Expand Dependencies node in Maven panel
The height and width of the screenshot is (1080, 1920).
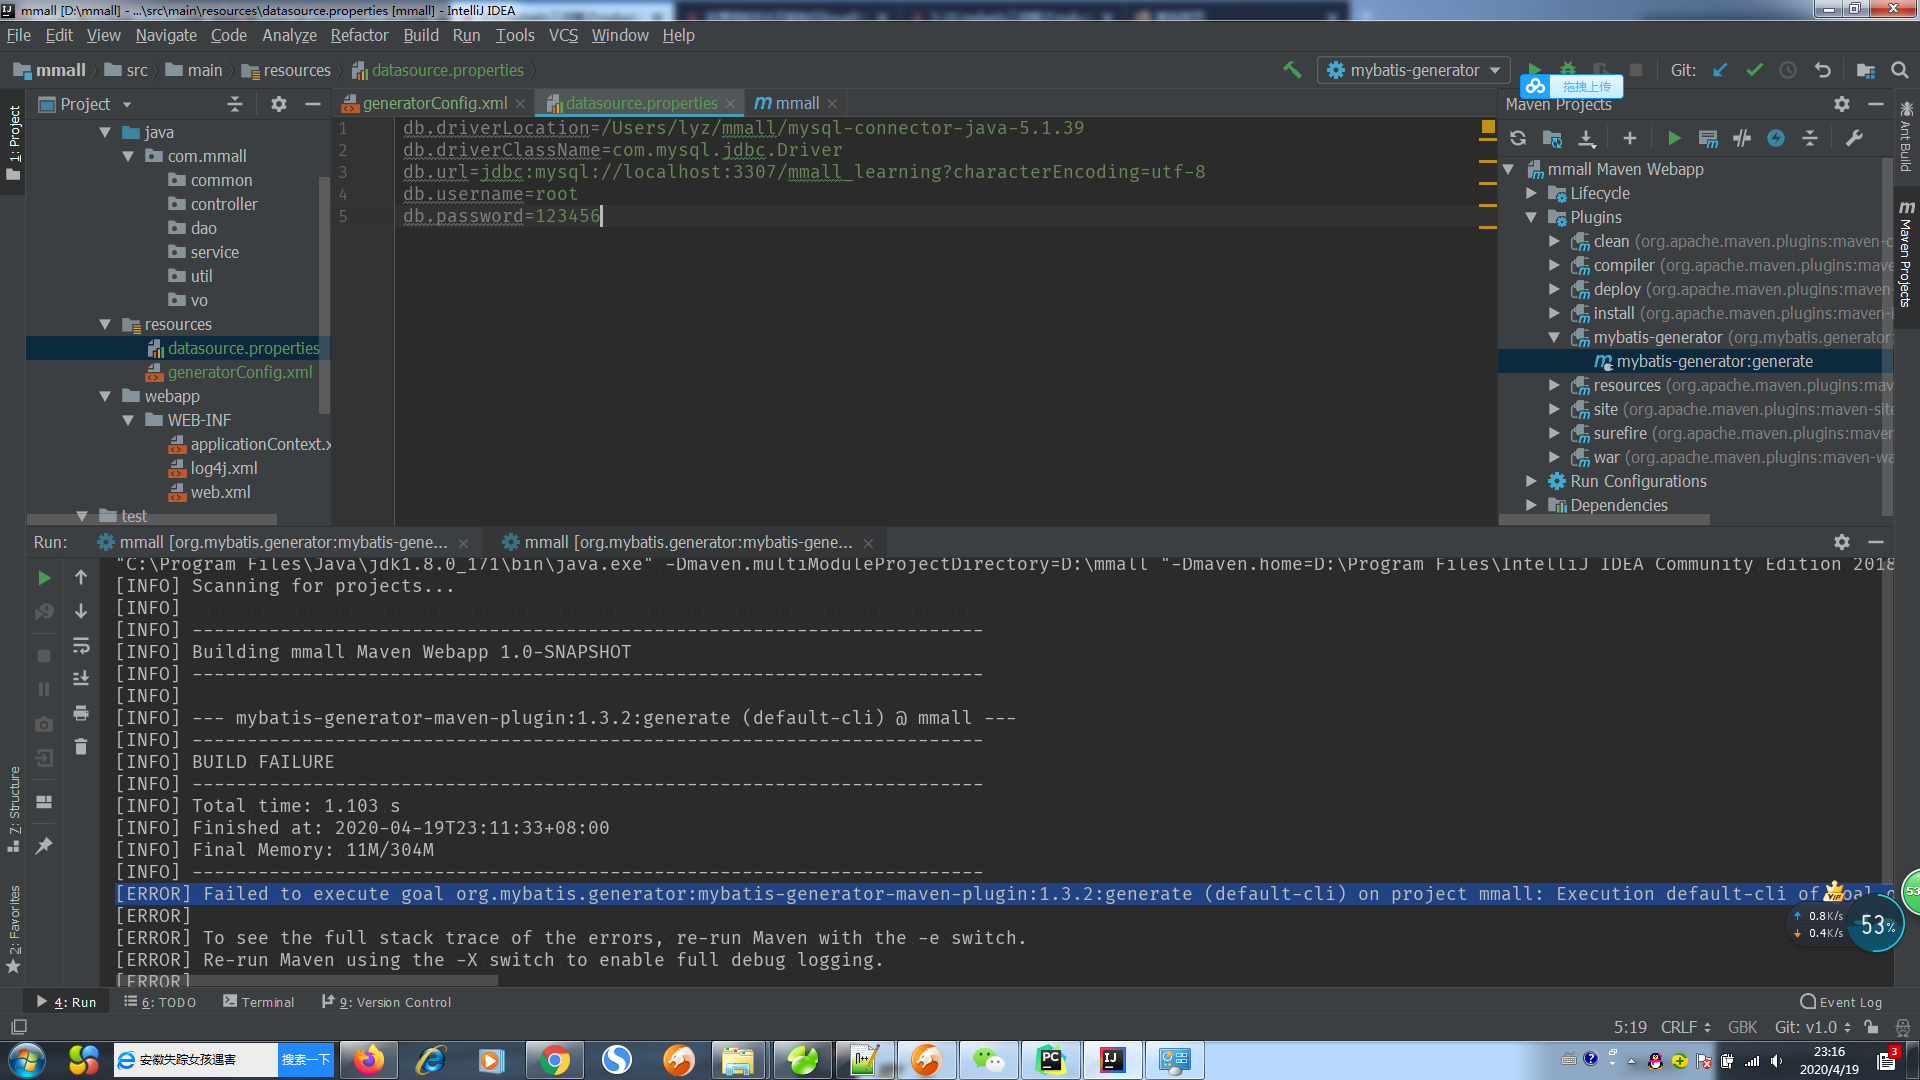pos(1531,506)
